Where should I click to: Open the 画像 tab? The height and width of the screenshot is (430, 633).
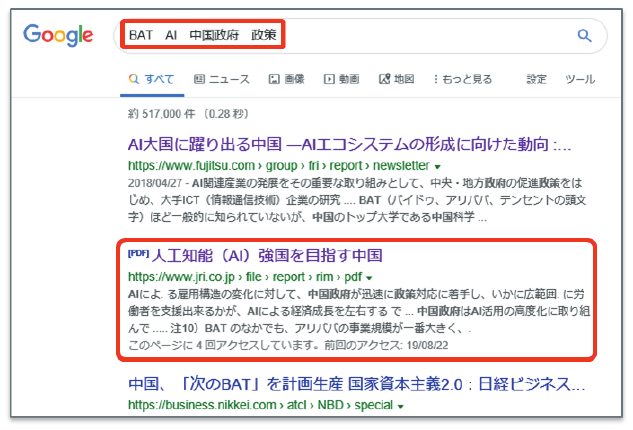tap(286, 79)
